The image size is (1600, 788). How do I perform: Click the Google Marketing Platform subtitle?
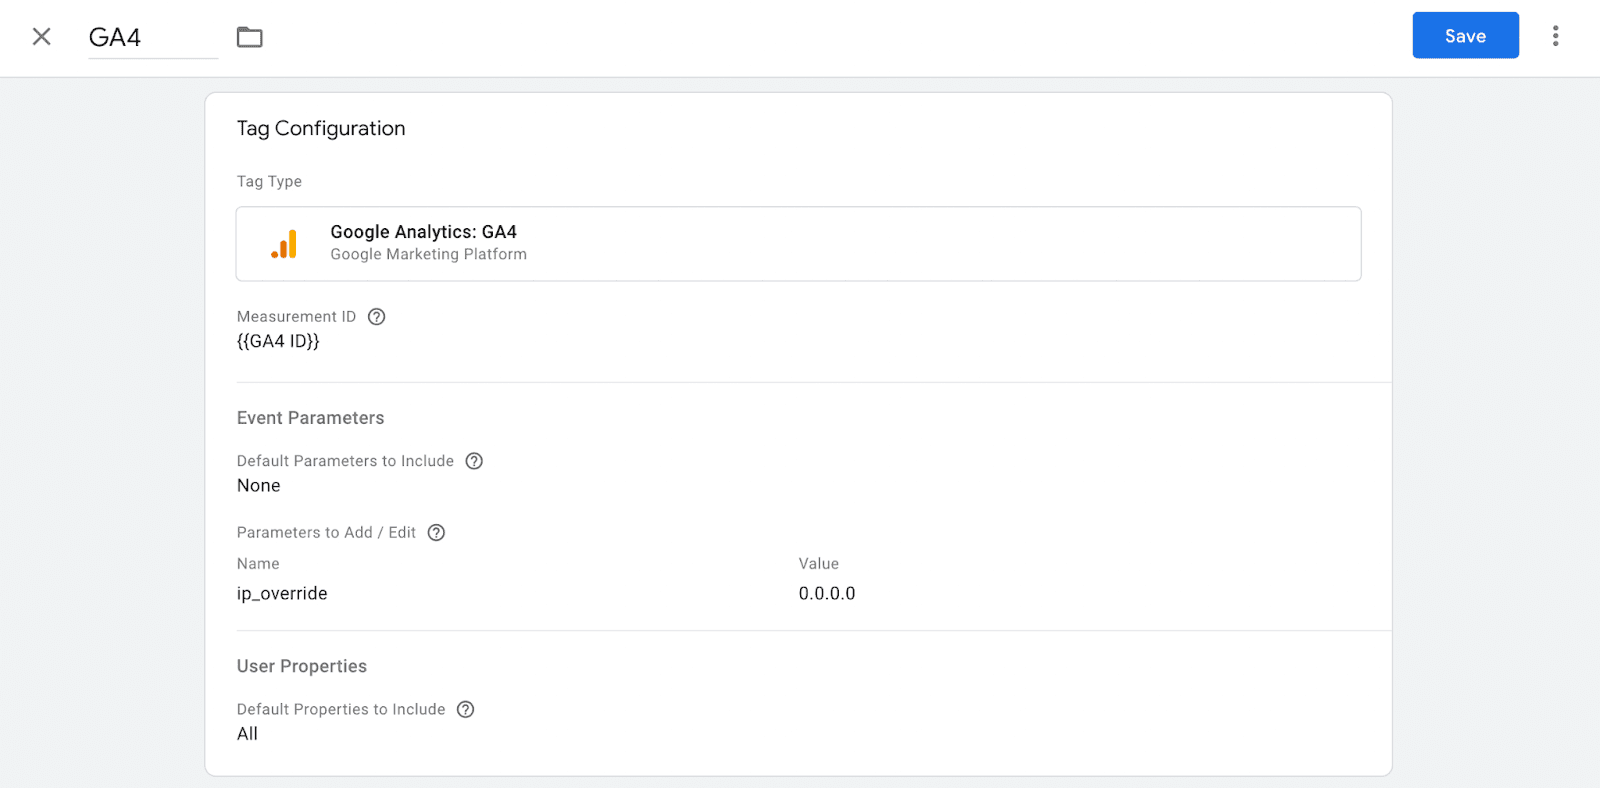point(428,254)
